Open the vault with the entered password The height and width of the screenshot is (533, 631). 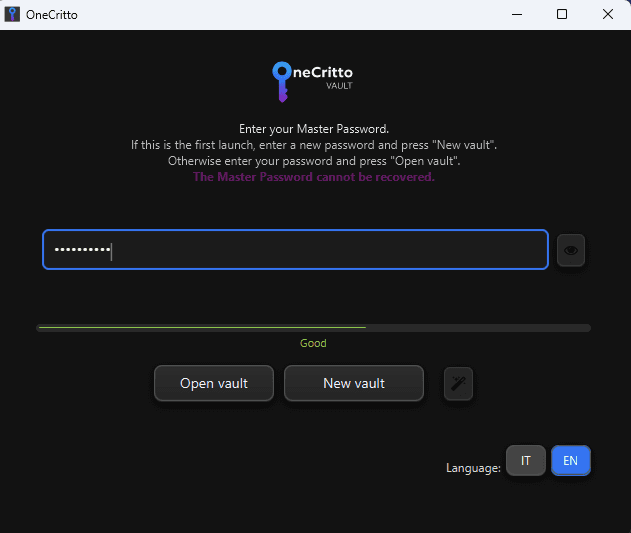point(214,383)
